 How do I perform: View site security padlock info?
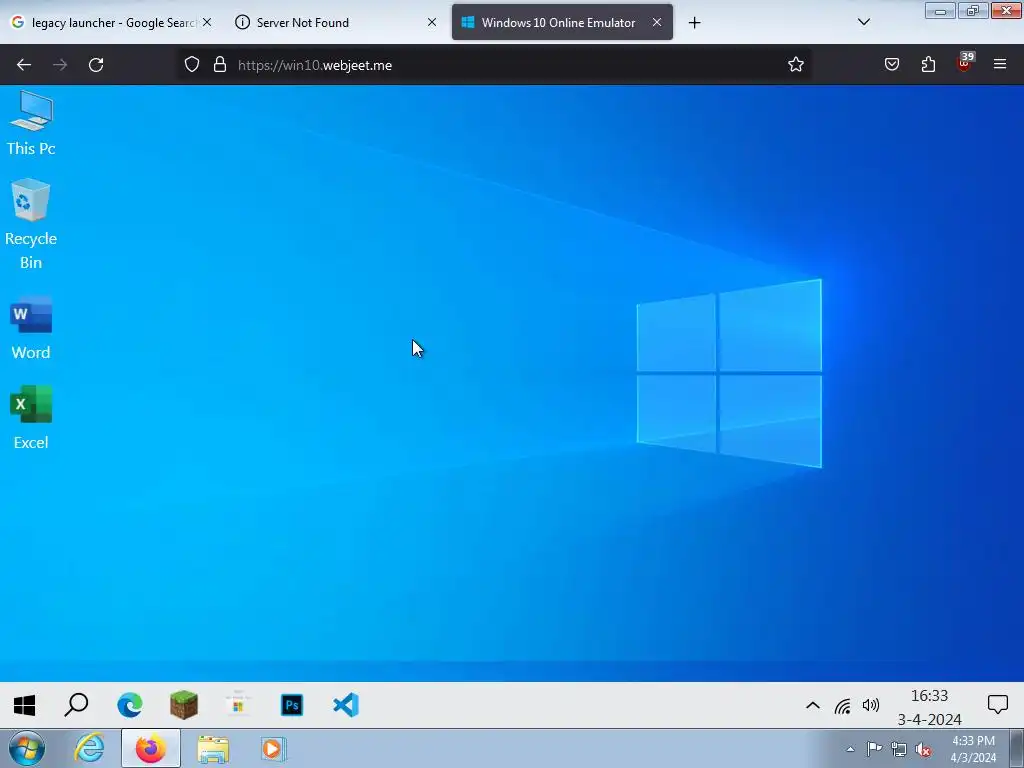pyautogui.click(x=220, y=65)
